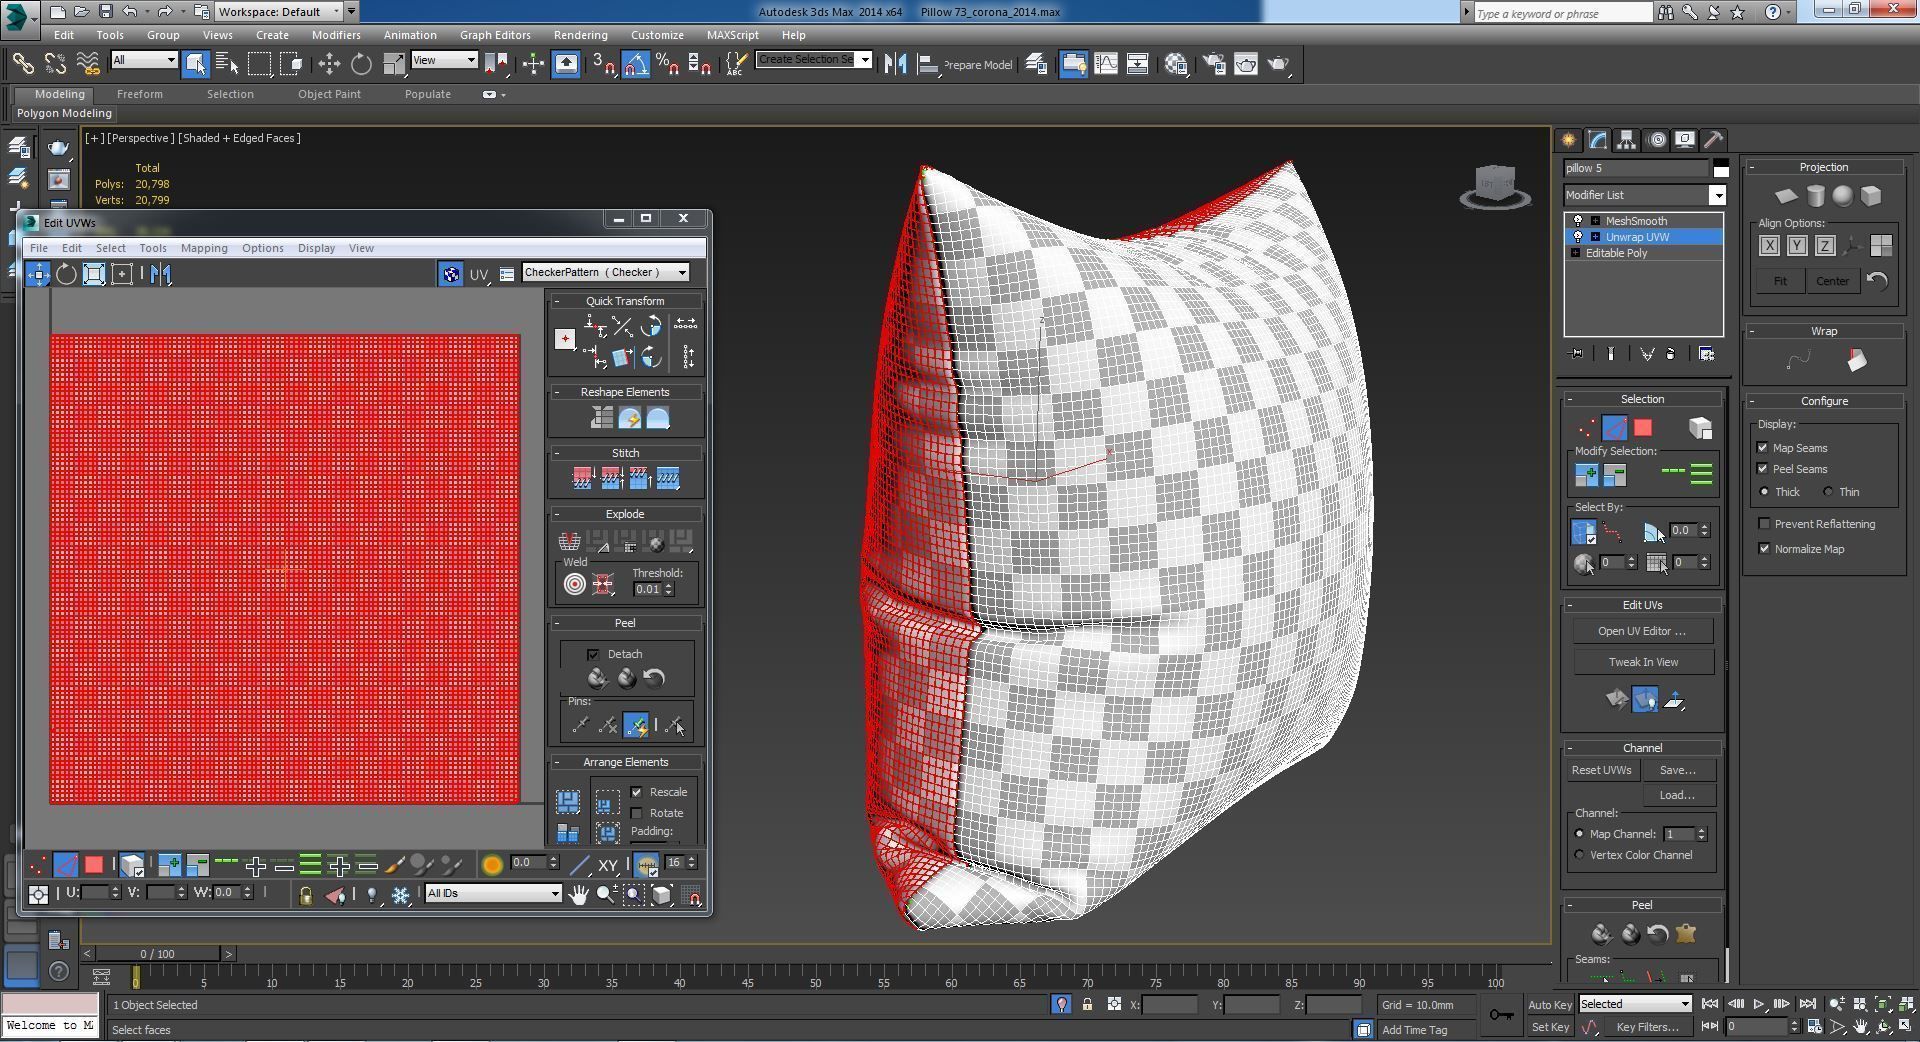Click the Load... button in Channel

[x=1677, y=795]
